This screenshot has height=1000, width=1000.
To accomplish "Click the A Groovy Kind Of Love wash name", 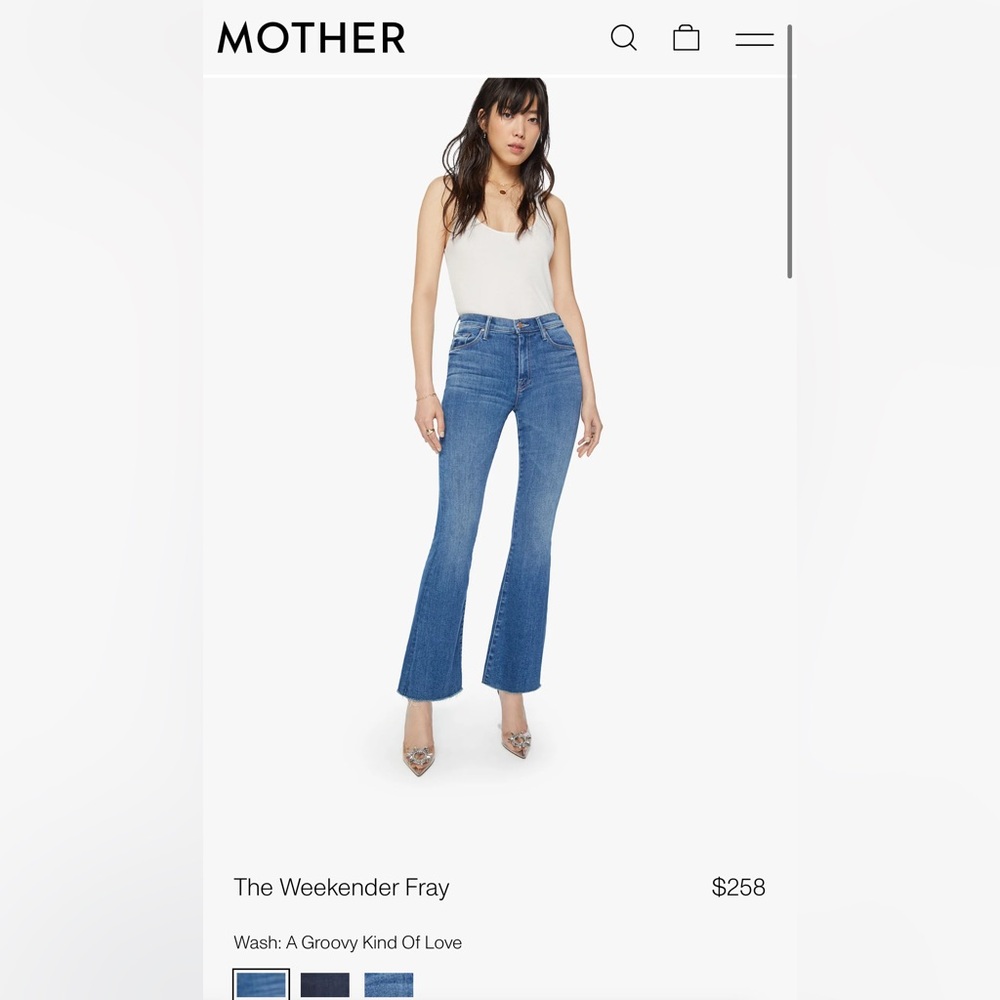I will click(x=374, y=942).
